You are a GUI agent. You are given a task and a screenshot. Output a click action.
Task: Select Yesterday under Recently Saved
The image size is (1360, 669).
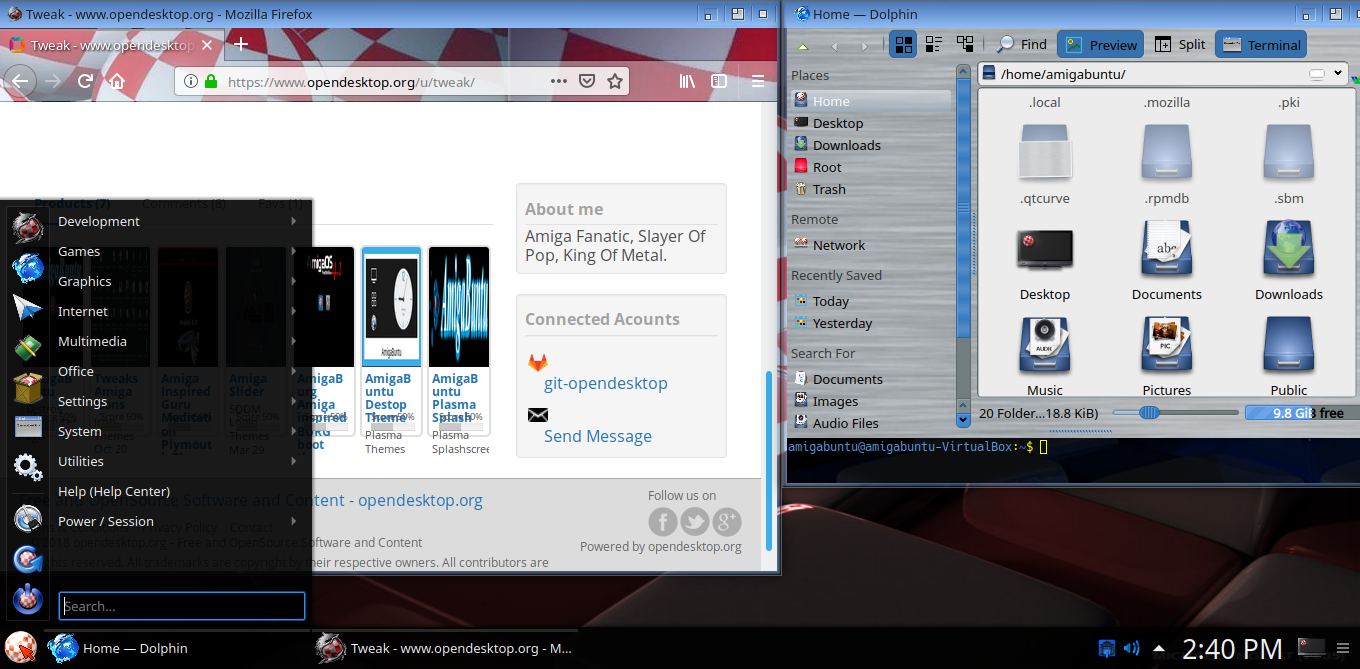870,323
